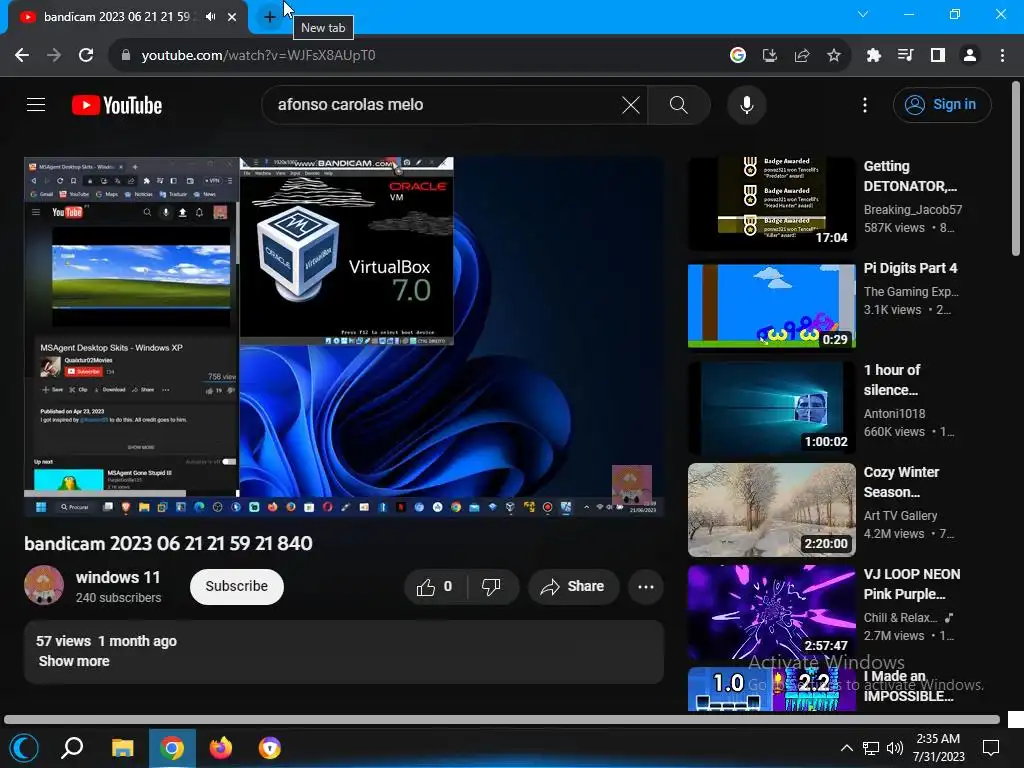Search with your voice microphone
This screenshot has width=1024, height=768.
click(x=746, y=104)
